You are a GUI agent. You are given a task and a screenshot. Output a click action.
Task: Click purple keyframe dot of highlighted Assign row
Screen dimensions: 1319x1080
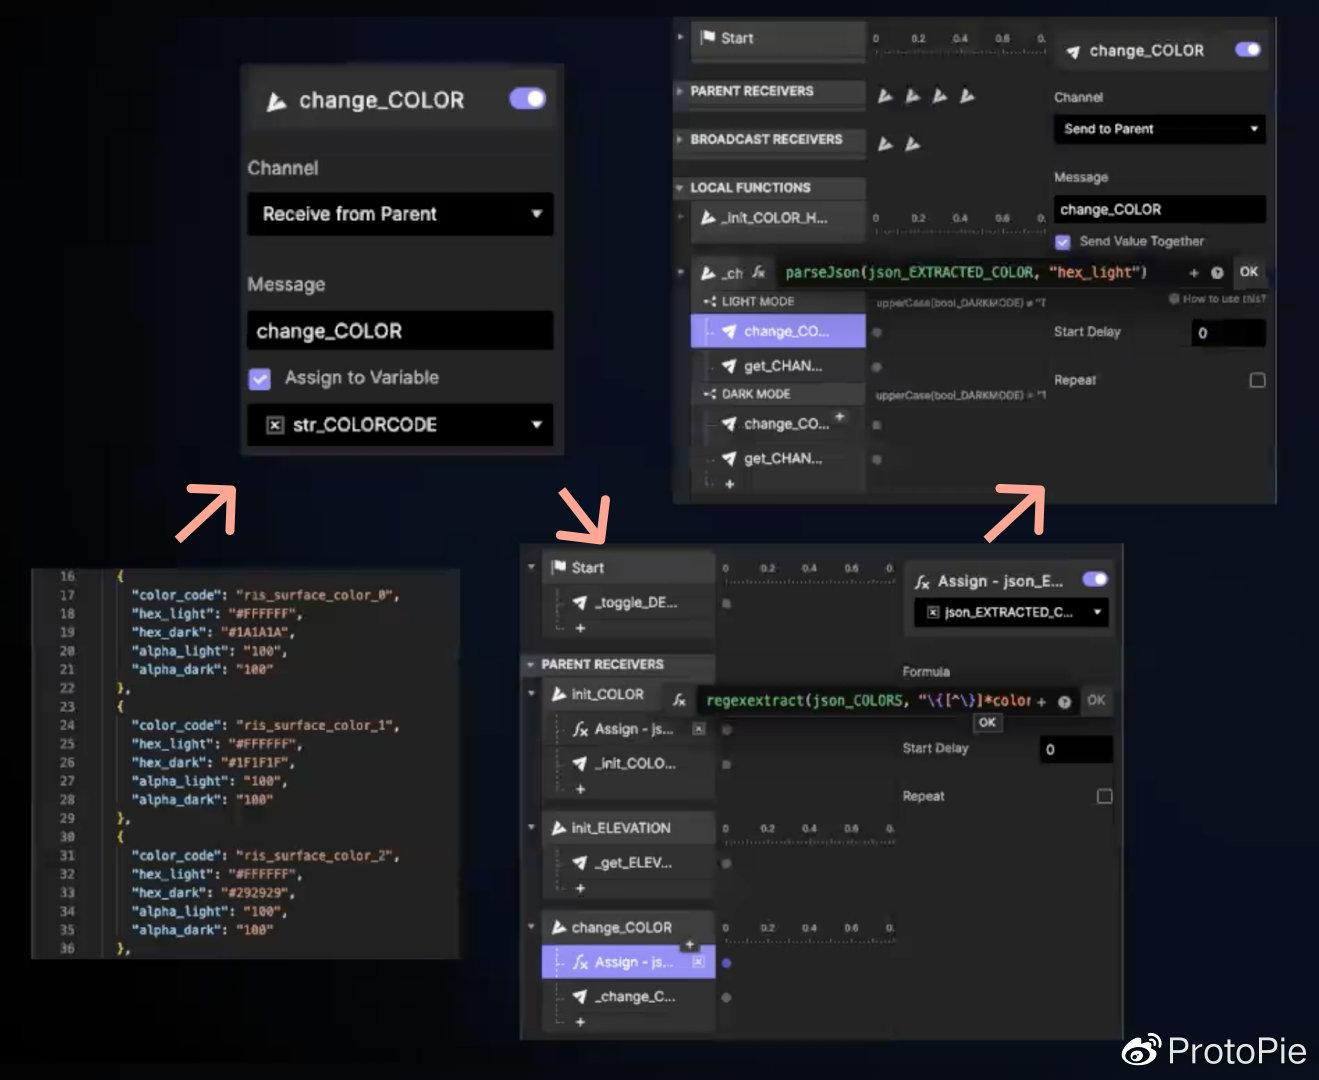(x=726, y=963)
